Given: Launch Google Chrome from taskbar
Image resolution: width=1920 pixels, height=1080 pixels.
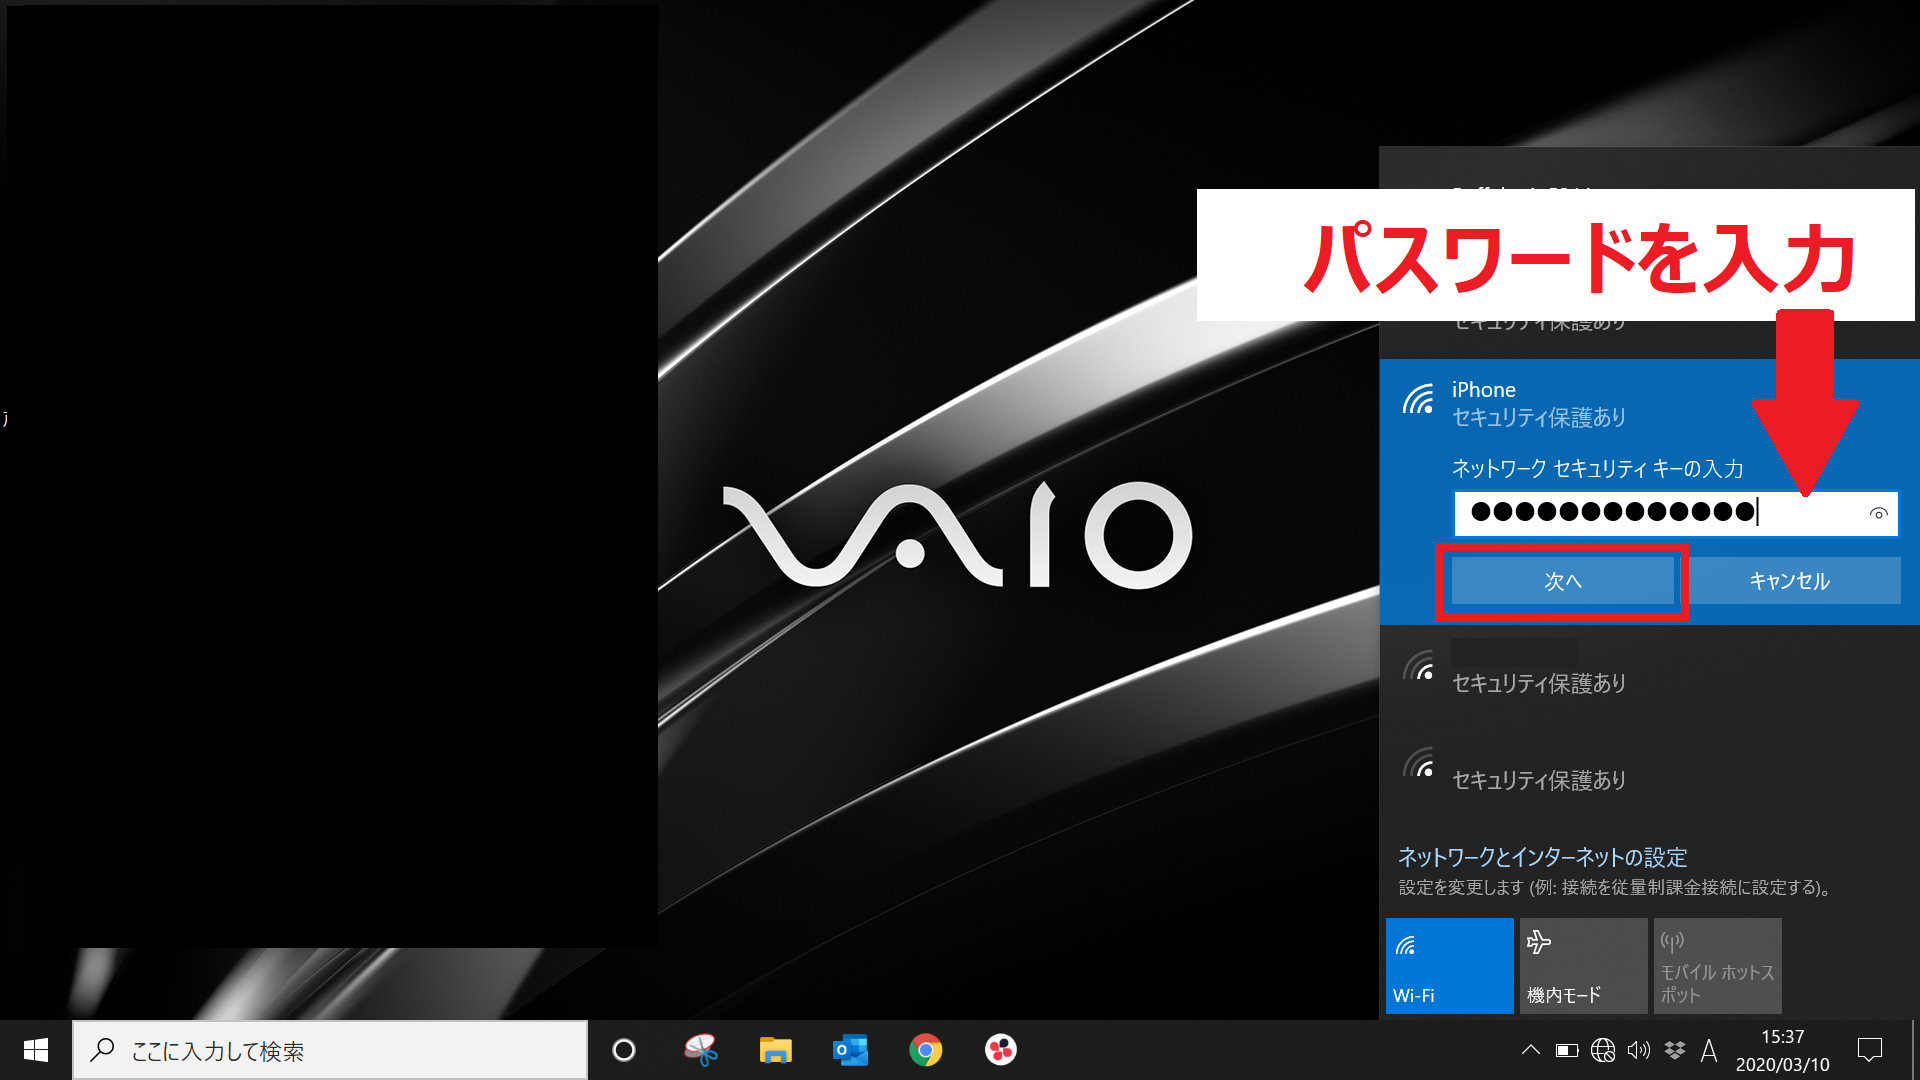Looking at the screenshot, I should click(925, 1050).
